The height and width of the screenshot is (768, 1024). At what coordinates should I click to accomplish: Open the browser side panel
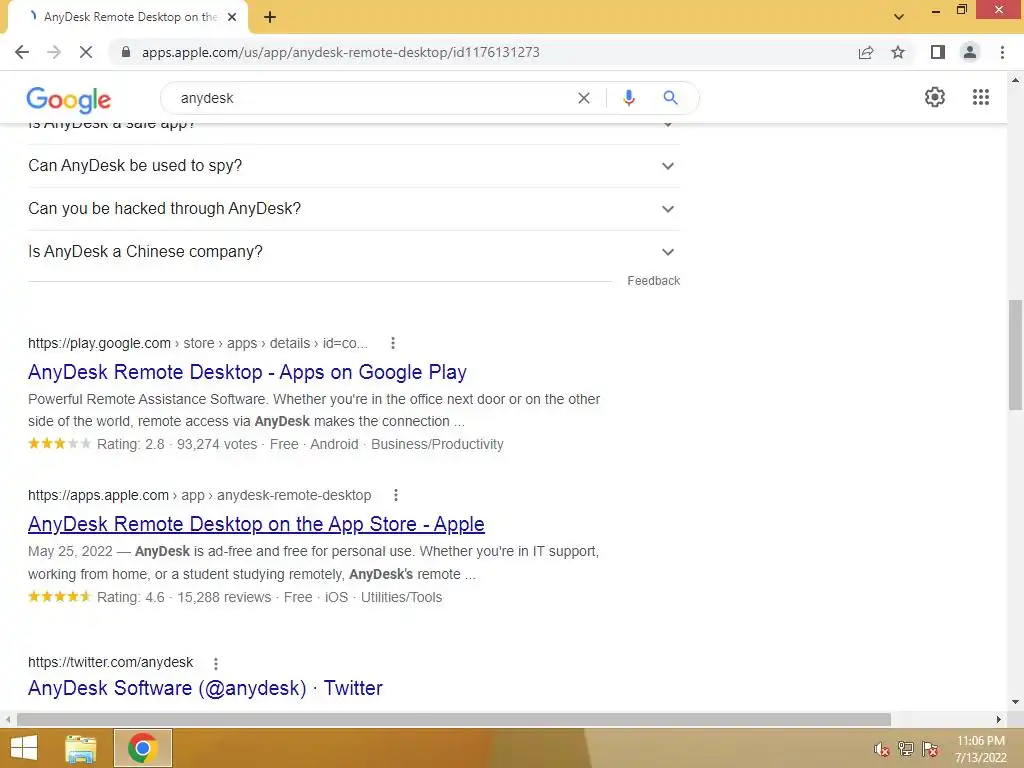(938, 52)
